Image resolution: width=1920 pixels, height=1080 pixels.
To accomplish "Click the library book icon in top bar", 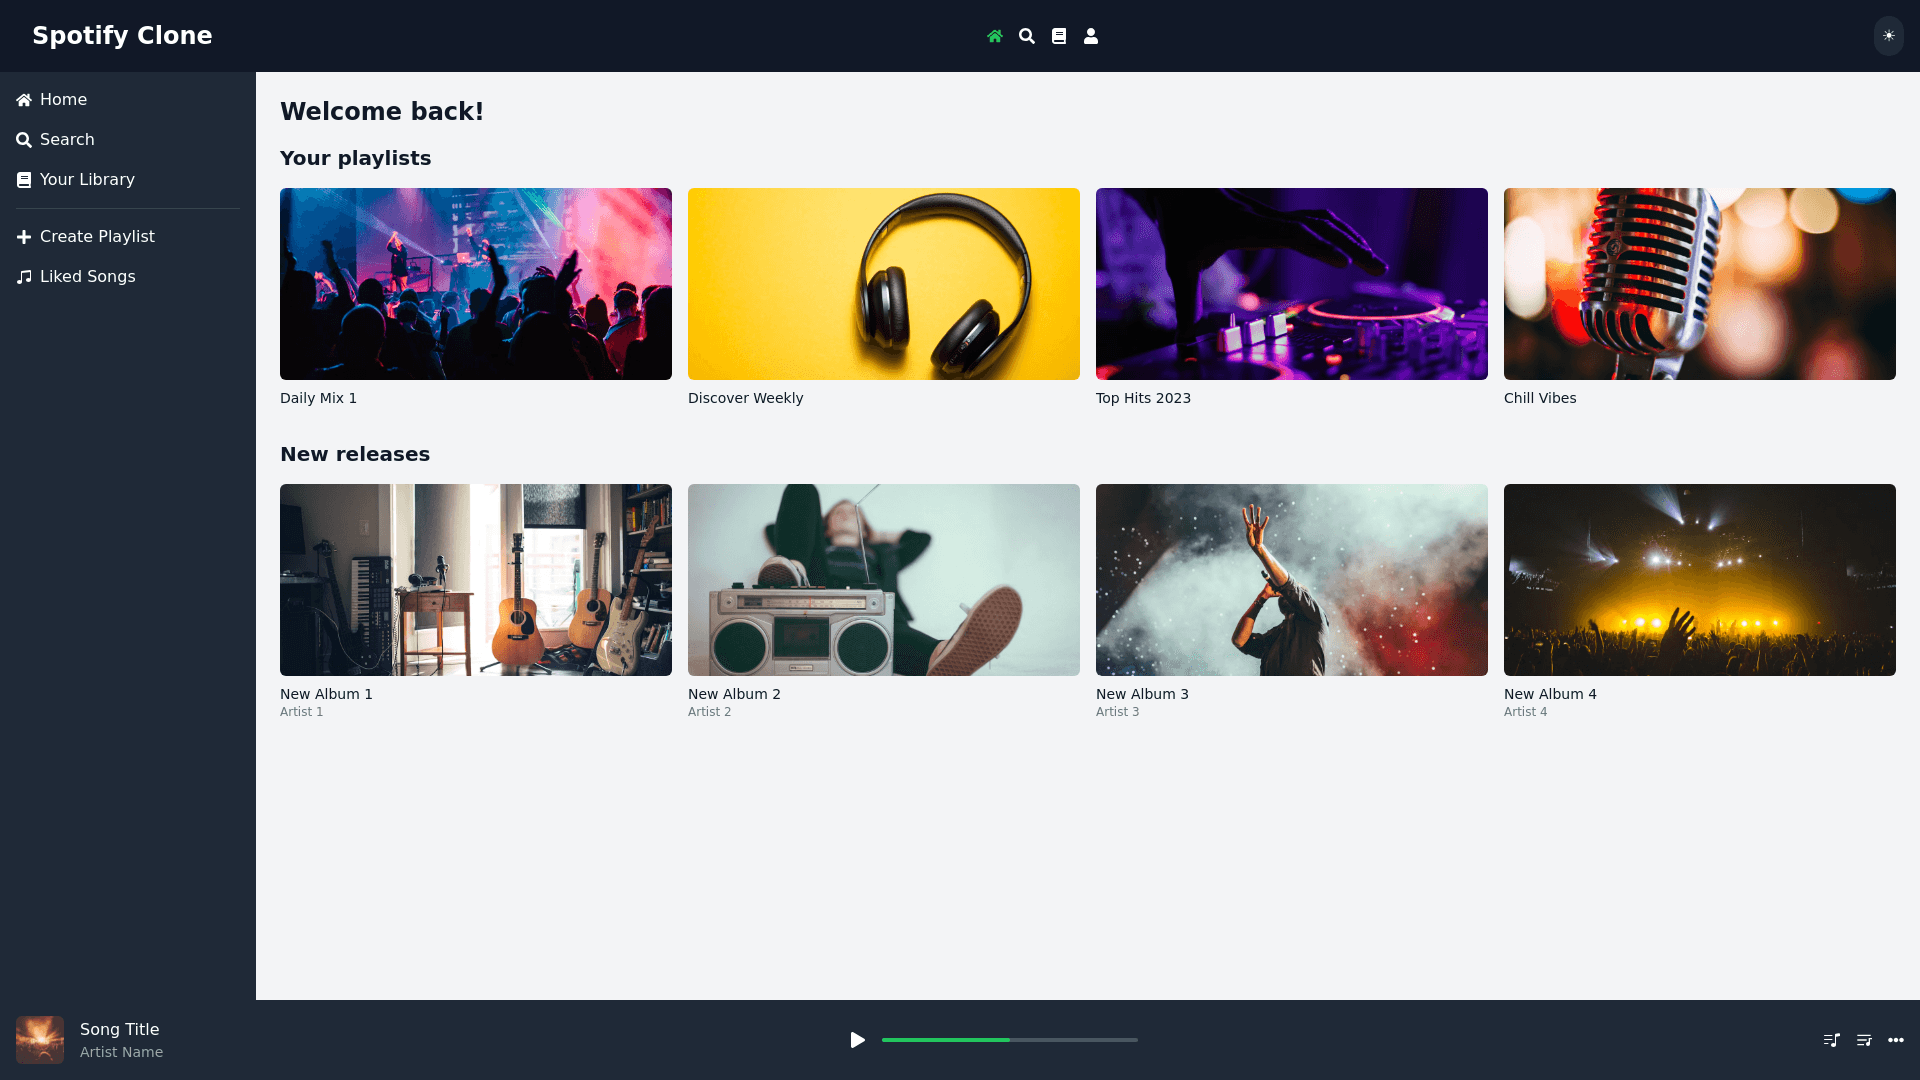I will 1058,36.
